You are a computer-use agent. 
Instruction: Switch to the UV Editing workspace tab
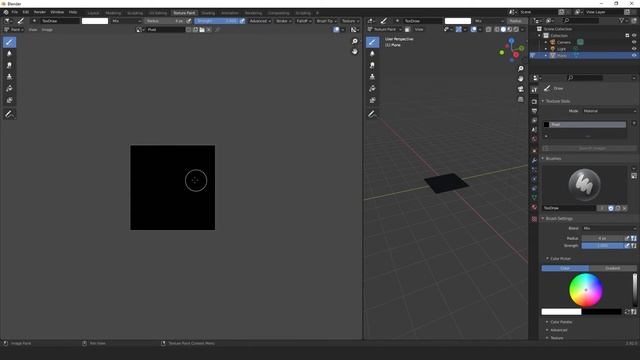[x=158, y=13]
